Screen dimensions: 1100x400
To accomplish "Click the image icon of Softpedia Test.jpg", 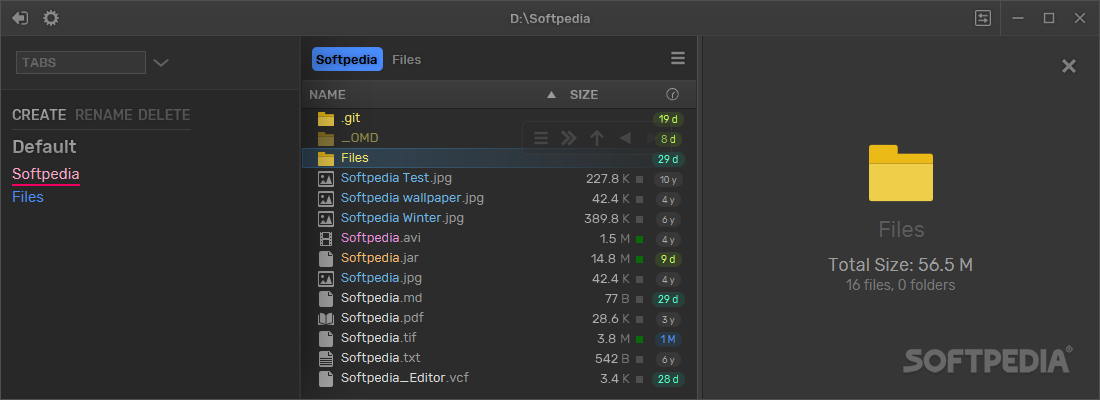I will pyautogui.click(x=326, y=178).
